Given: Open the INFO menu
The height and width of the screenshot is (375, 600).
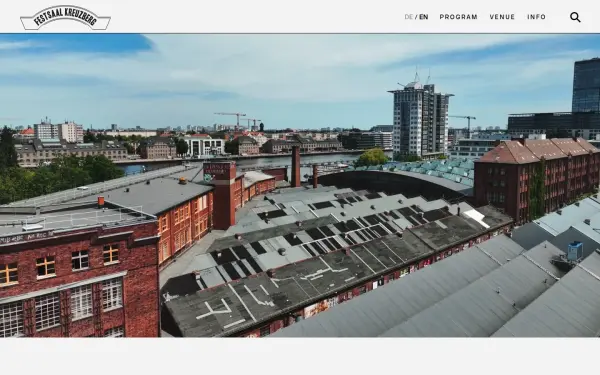Looking at the screenshot, I should coord(536,17).
